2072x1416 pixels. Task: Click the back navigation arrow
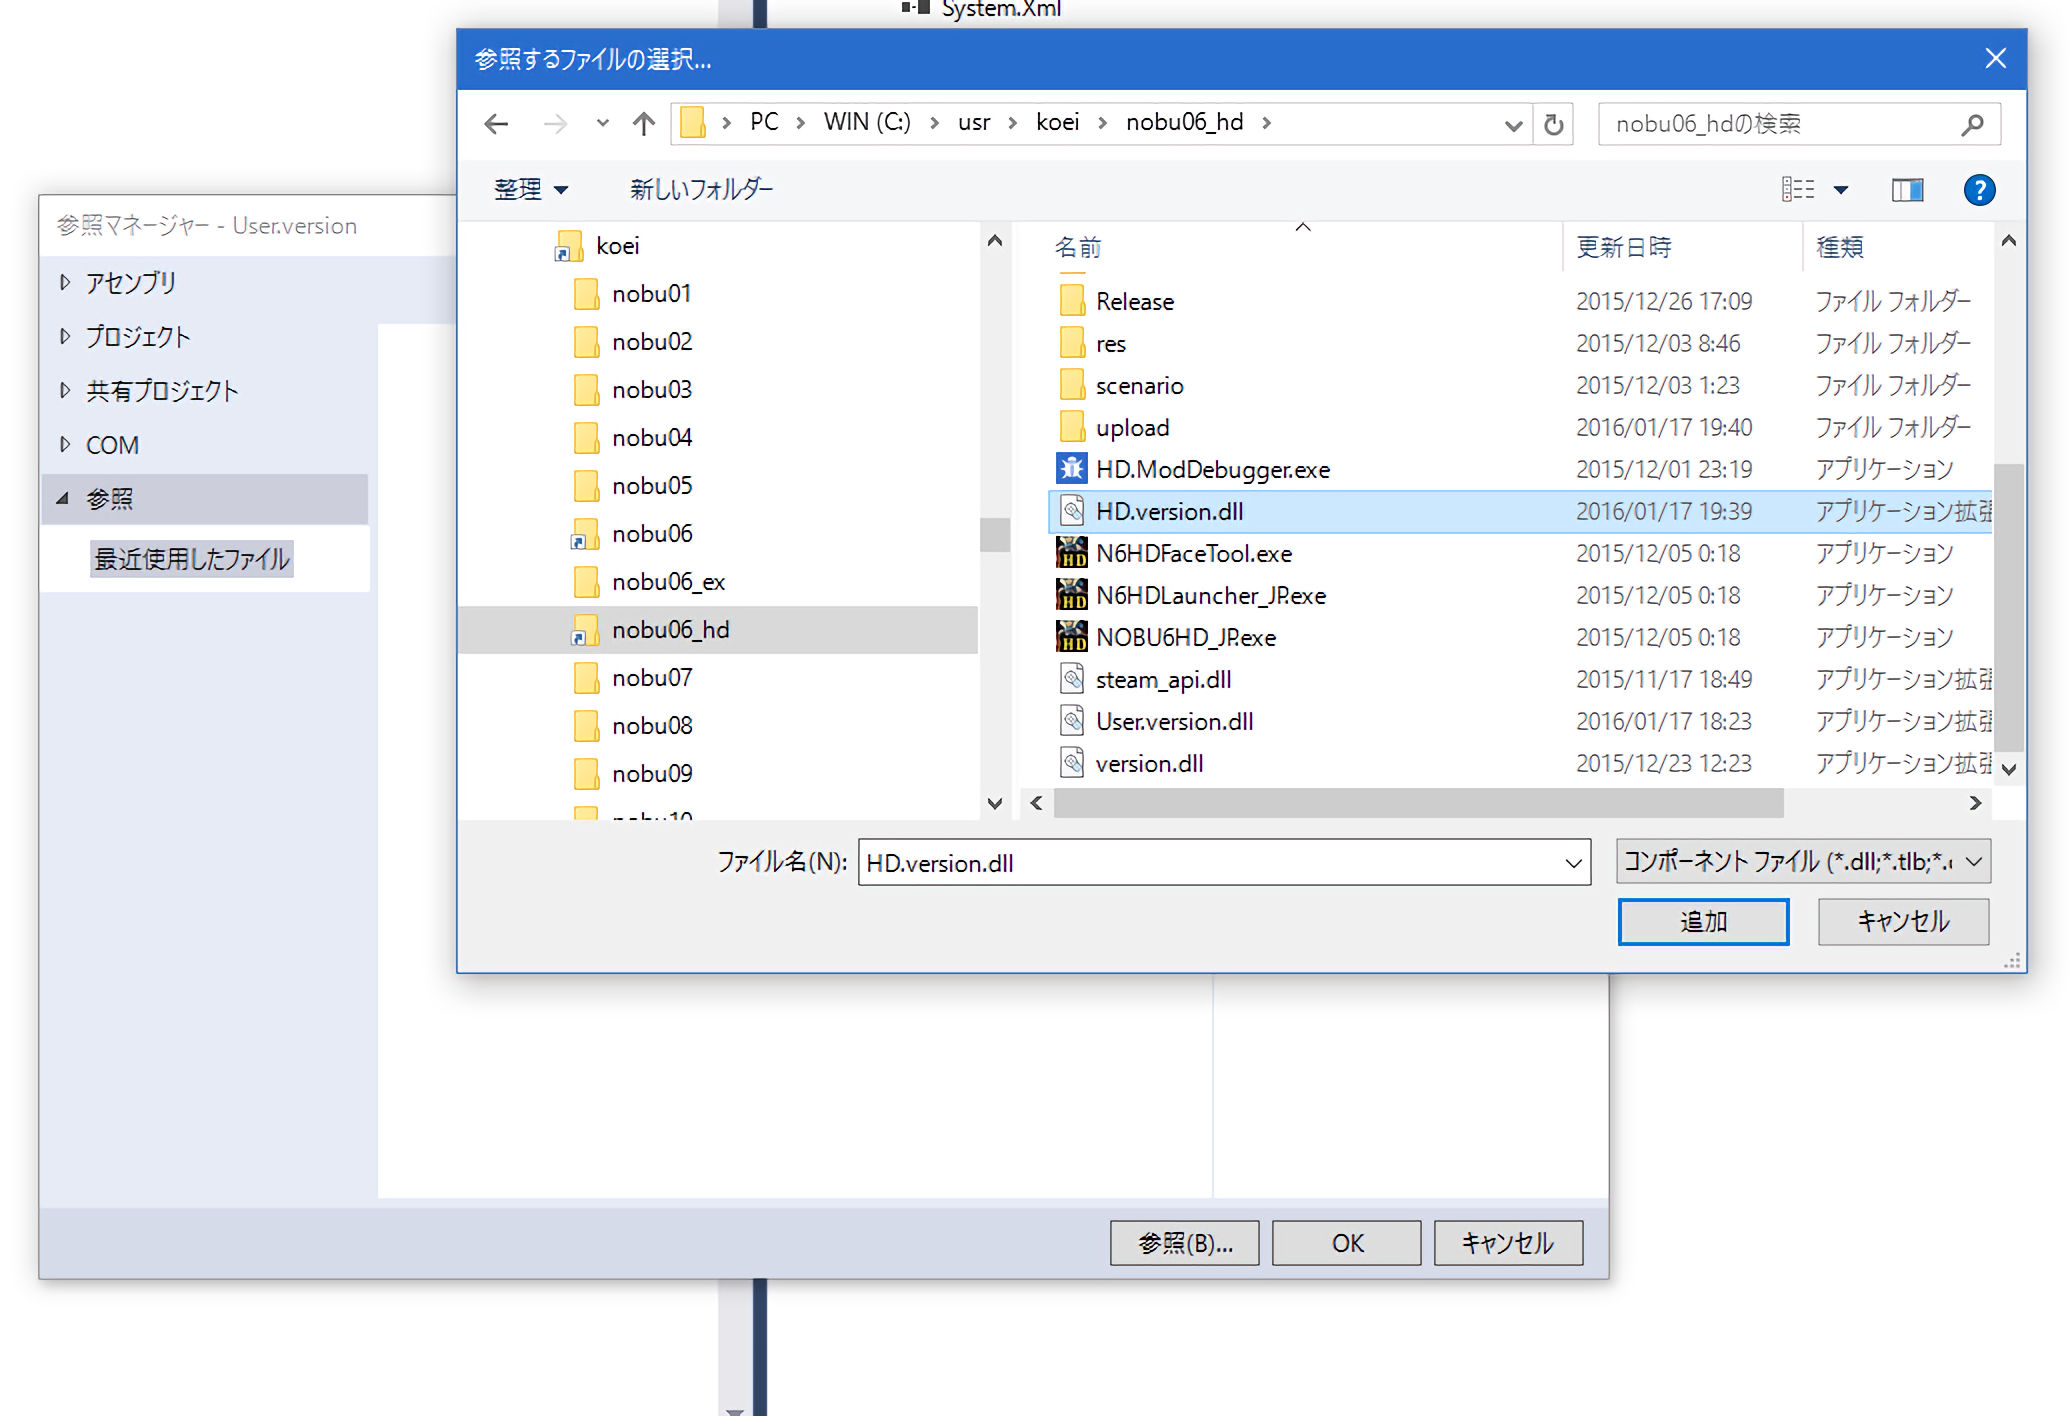click(x=496, y=124)
